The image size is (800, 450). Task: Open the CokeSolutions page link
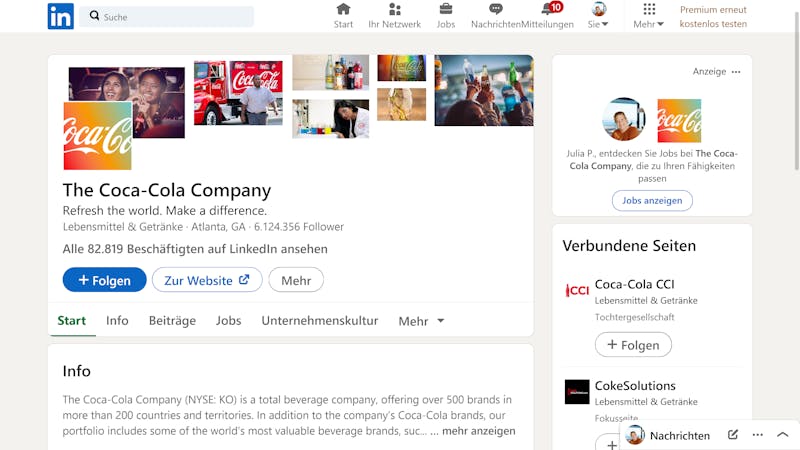[635, 386]
